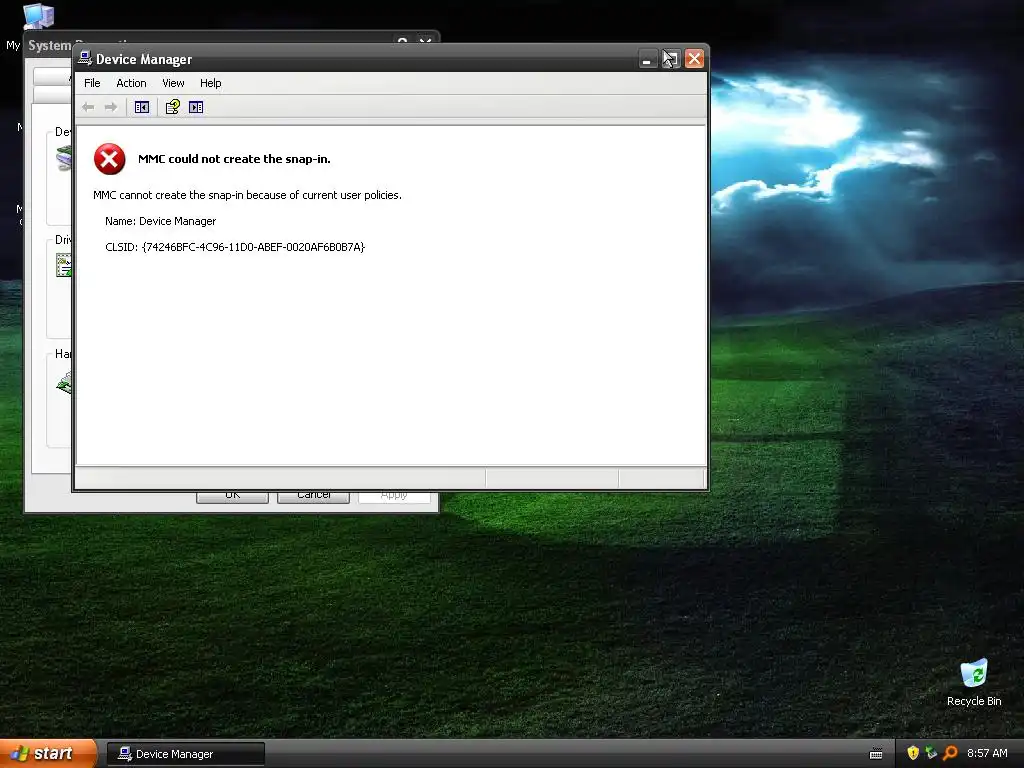Click the CLSID value line

click(x=234, y=247)
